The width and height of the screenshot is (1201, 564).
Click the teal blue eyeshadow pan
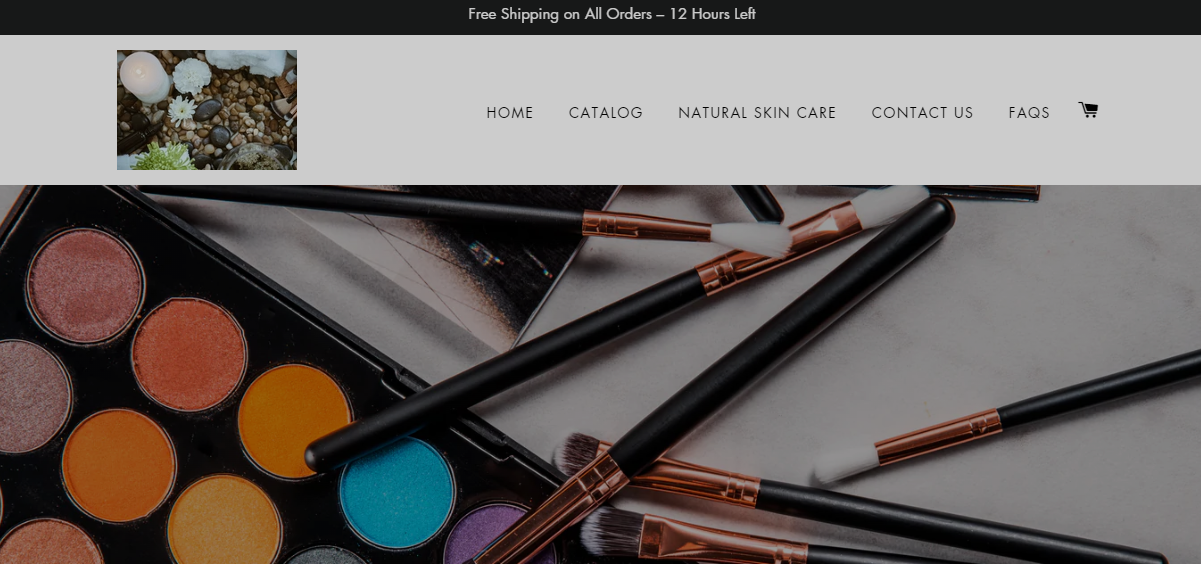pyautogui.click(x=397, y=493)
